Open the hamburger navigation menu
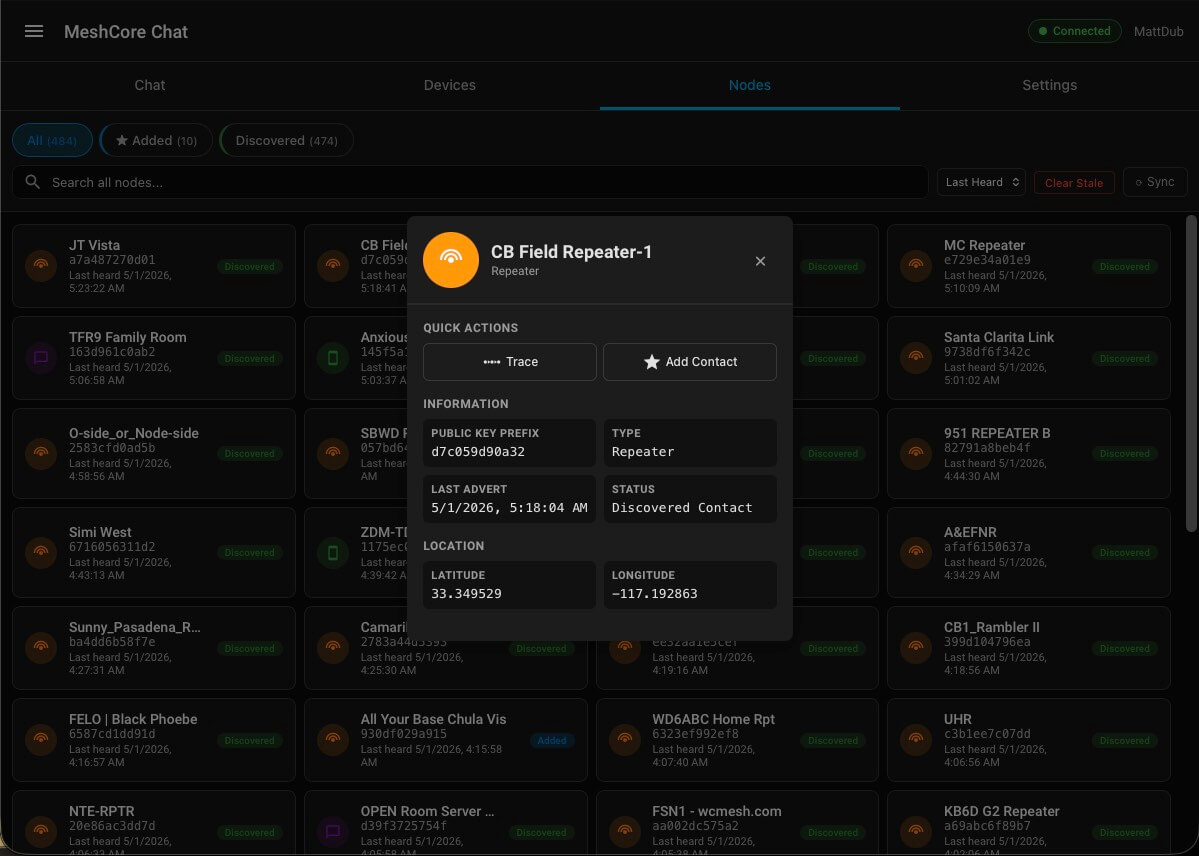1199x856 pixels. tap(34, 31)
